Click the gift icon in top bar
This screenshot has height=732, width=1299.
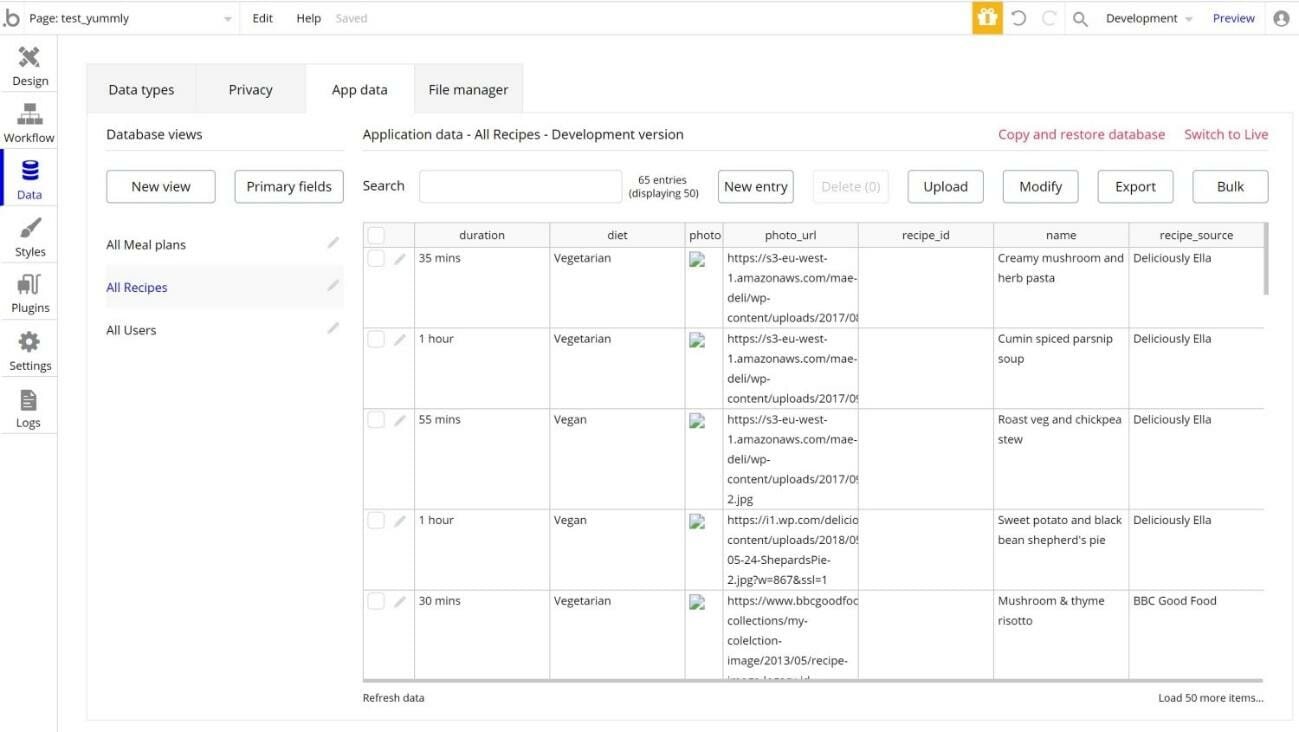click(x=986, y=18)
